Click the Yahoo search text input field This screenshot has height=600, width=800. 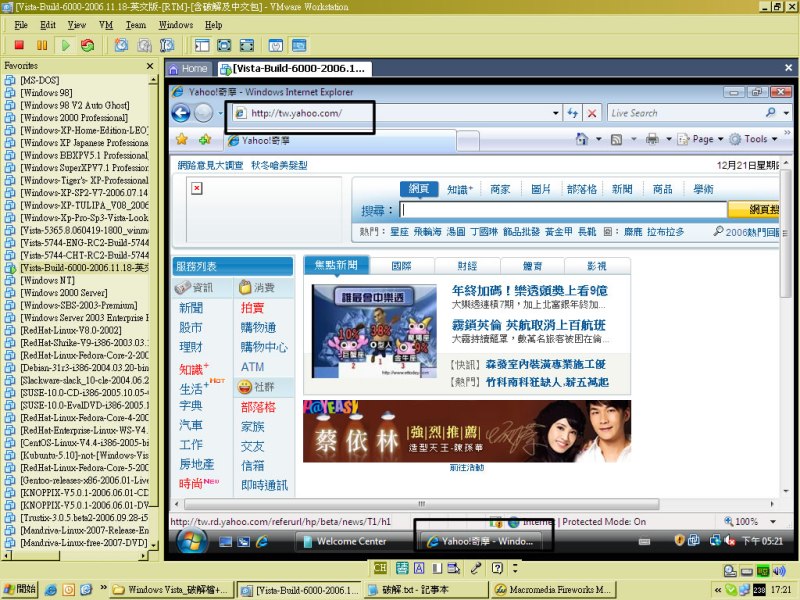563,210
